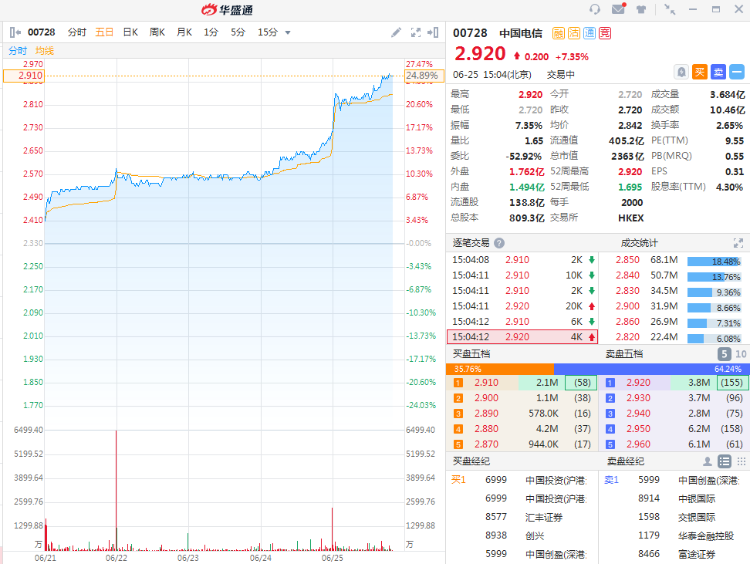Image resolution: width=750 pixels, height=564 pixels.
Task: Click the 宽 tag icon
Action: 605,33
